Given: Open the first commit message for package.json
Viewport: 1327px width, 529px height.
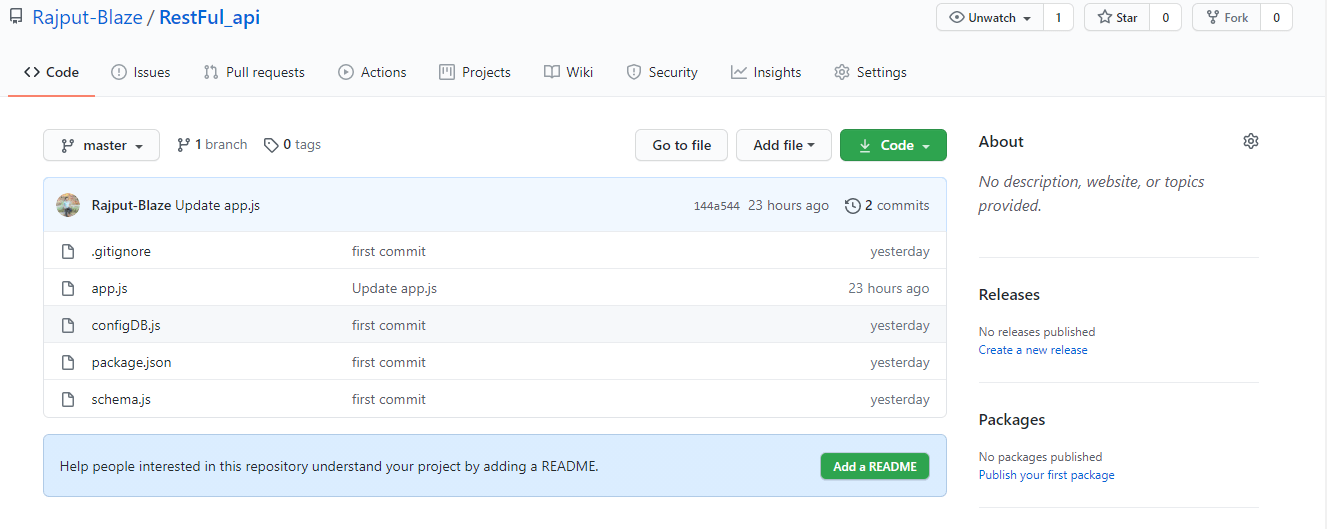Looking at the screenshot, I should click(389, 362).
